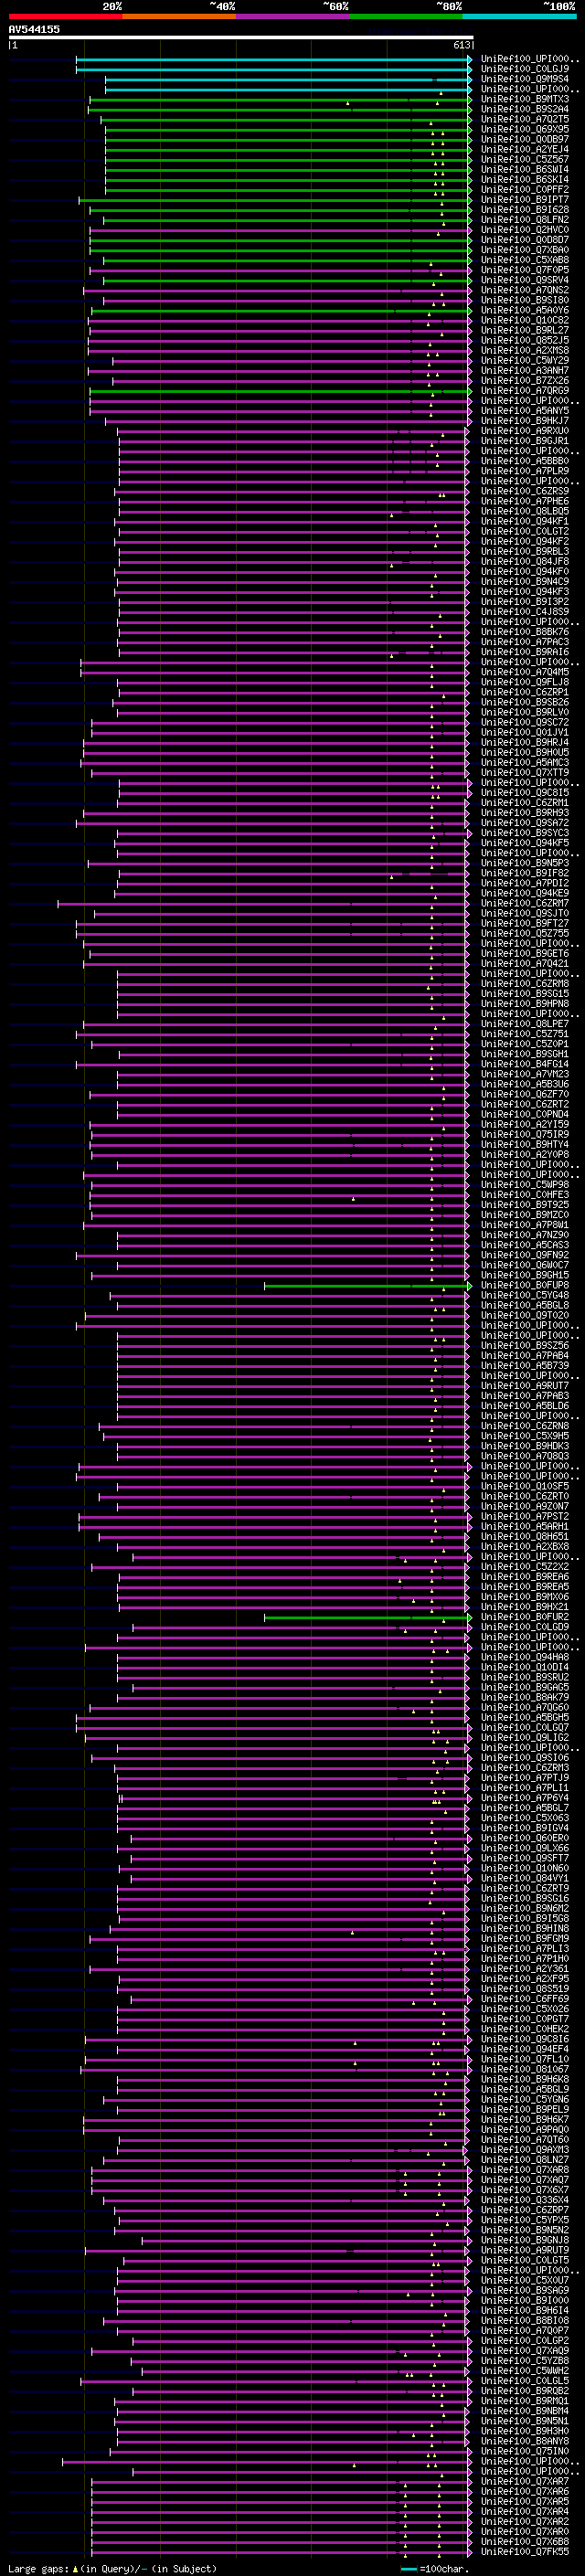Click the 100char scale legend at bottom

(434, 2568)
